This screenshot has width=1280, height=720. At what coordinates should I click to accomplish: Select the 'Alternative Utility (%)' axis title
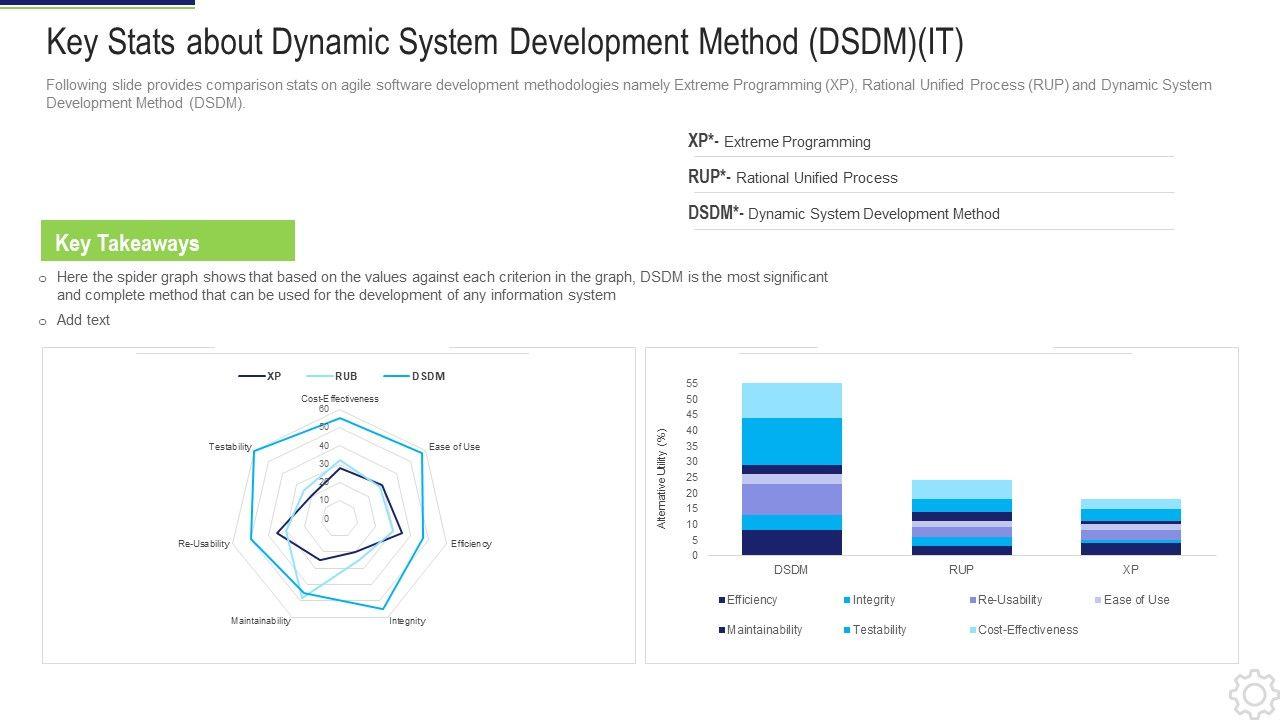coord(661,479)
